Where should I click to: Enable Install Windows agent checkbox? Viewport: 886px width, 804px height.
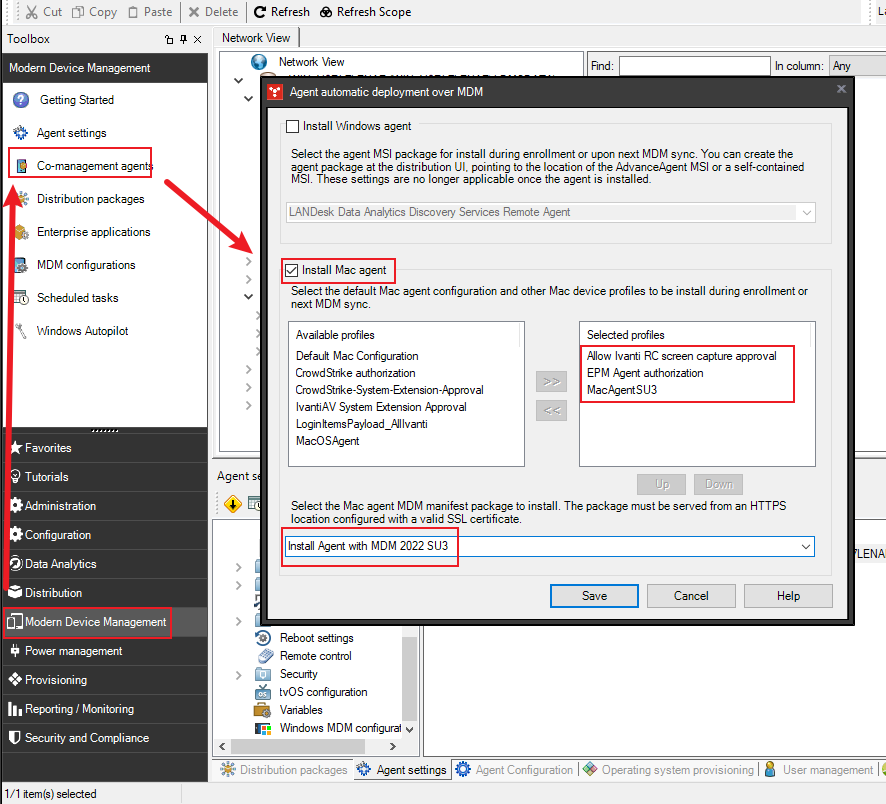pyautogui.click(x=293, y=127)
